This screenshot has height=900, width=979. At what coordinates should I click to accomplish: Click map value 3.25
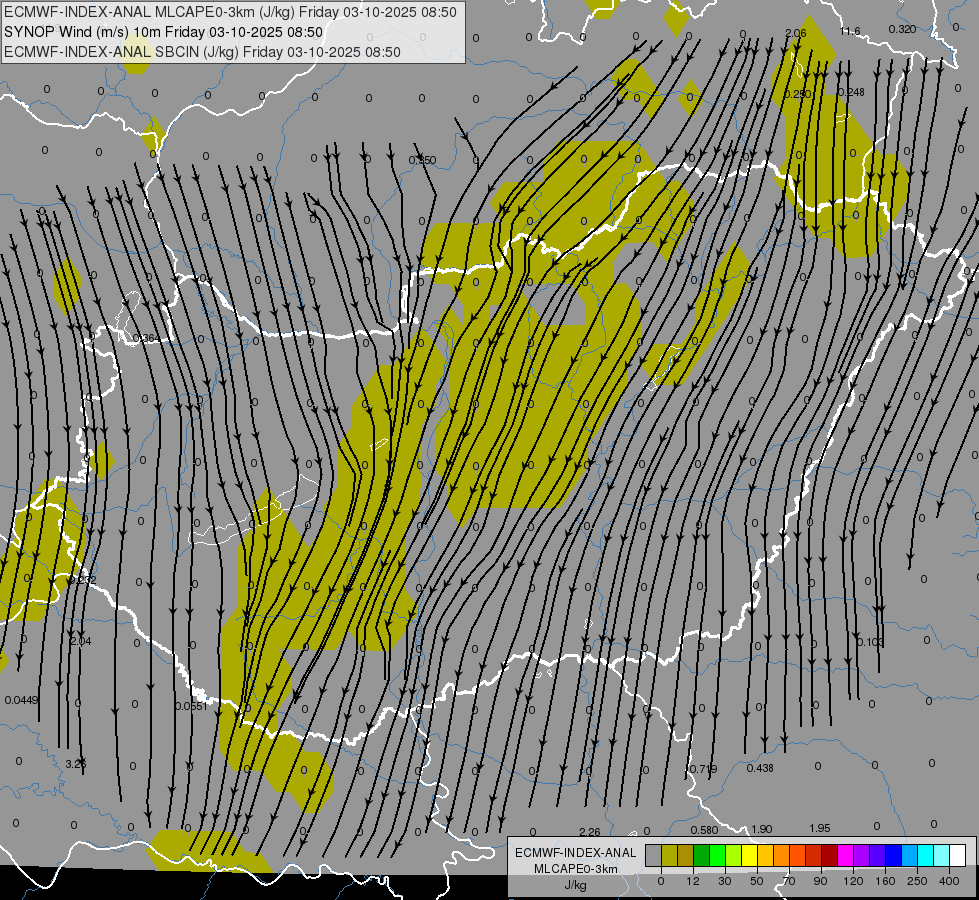[x=76, y=764]
